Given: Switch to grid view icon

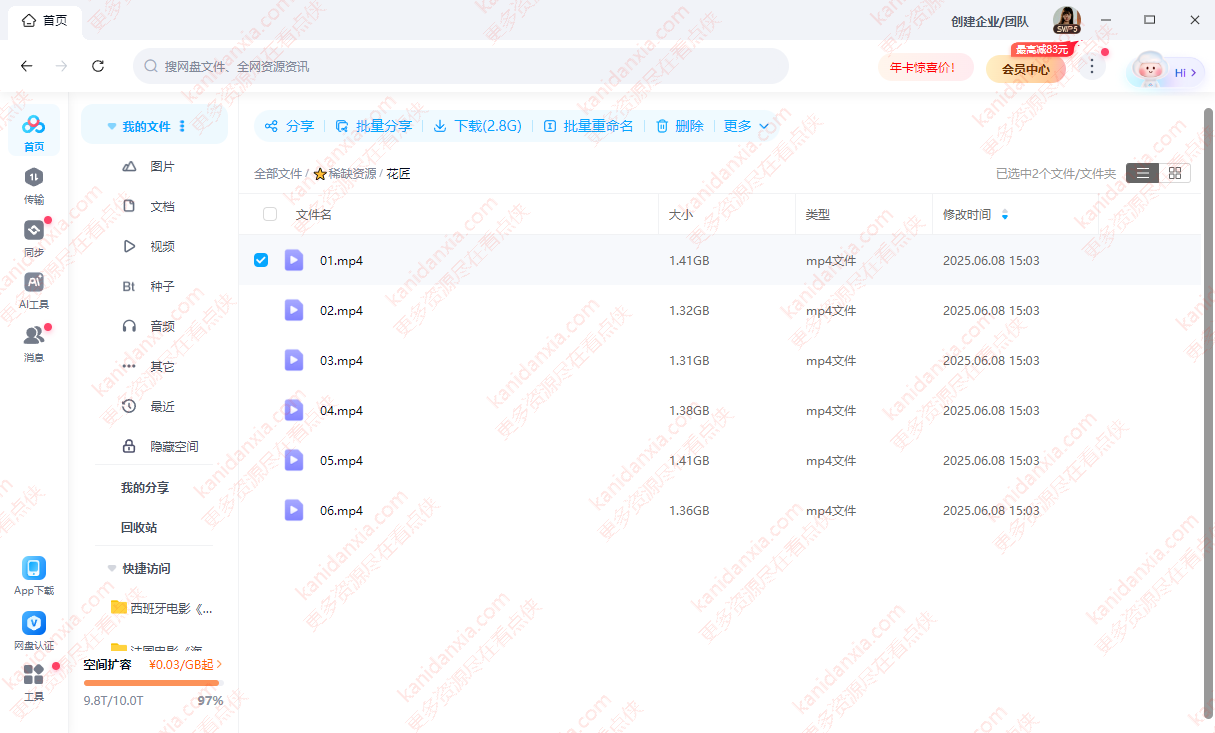Looking at the screenshot, I should [1175, 173].
